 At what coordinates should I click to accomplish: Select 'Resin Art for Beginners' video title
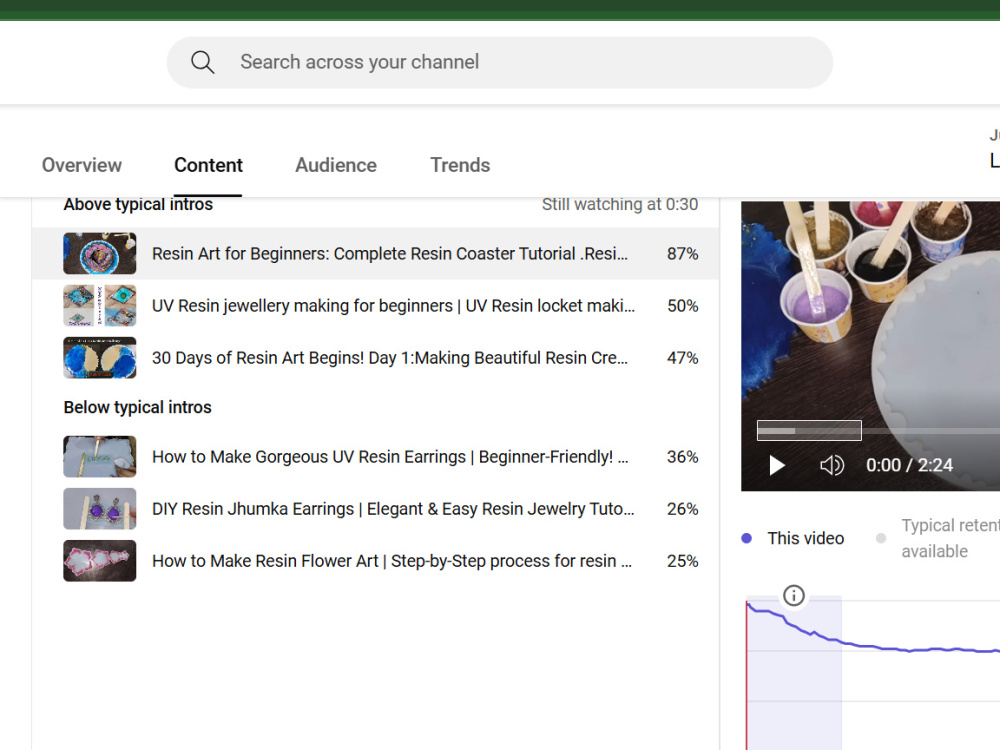coord(390,254)
